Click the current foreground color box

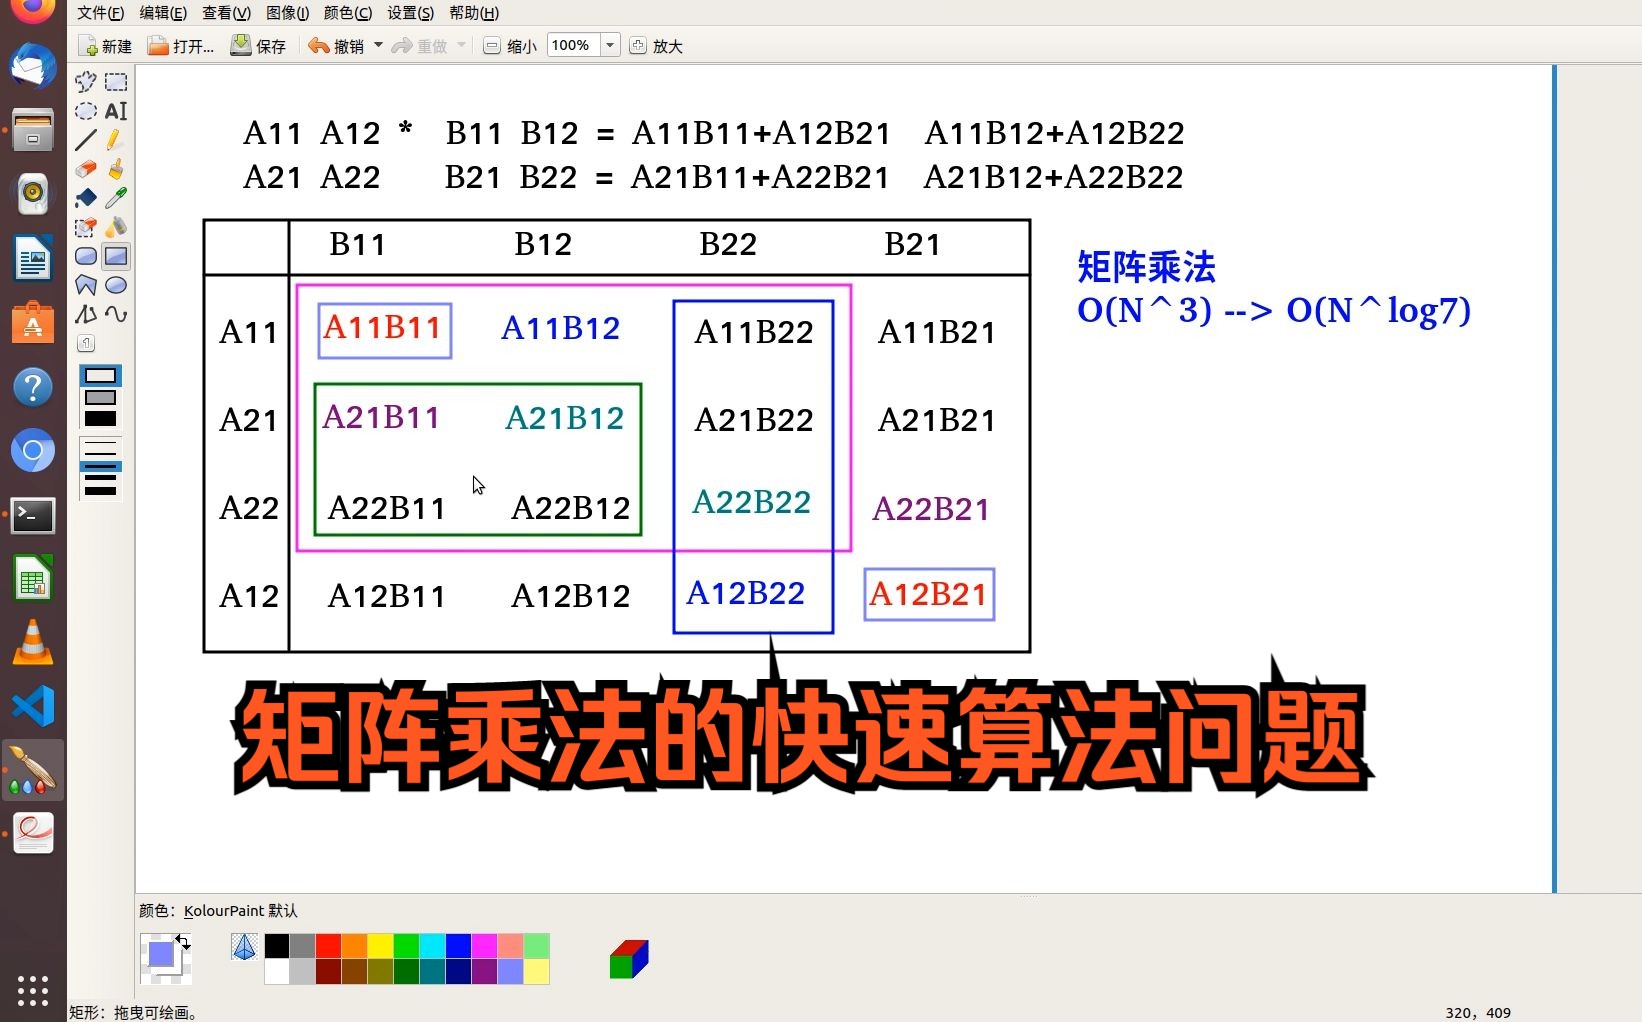pos(160,954)
